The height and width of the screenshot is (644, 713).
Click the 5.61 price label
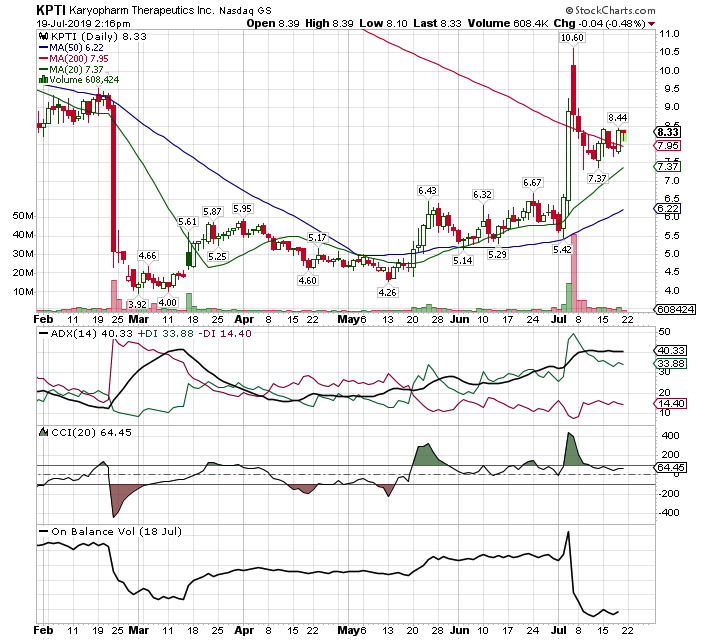pos(187,221)
